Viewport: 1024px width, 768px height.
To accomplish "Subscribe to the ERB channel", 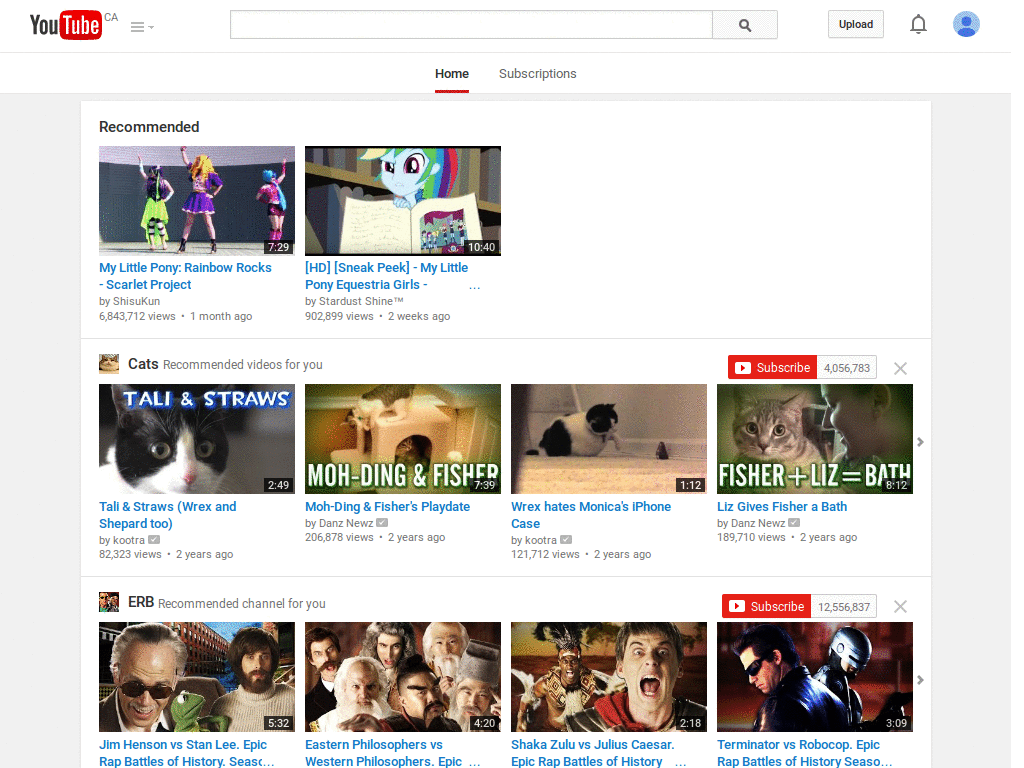I will pos(767,606).
